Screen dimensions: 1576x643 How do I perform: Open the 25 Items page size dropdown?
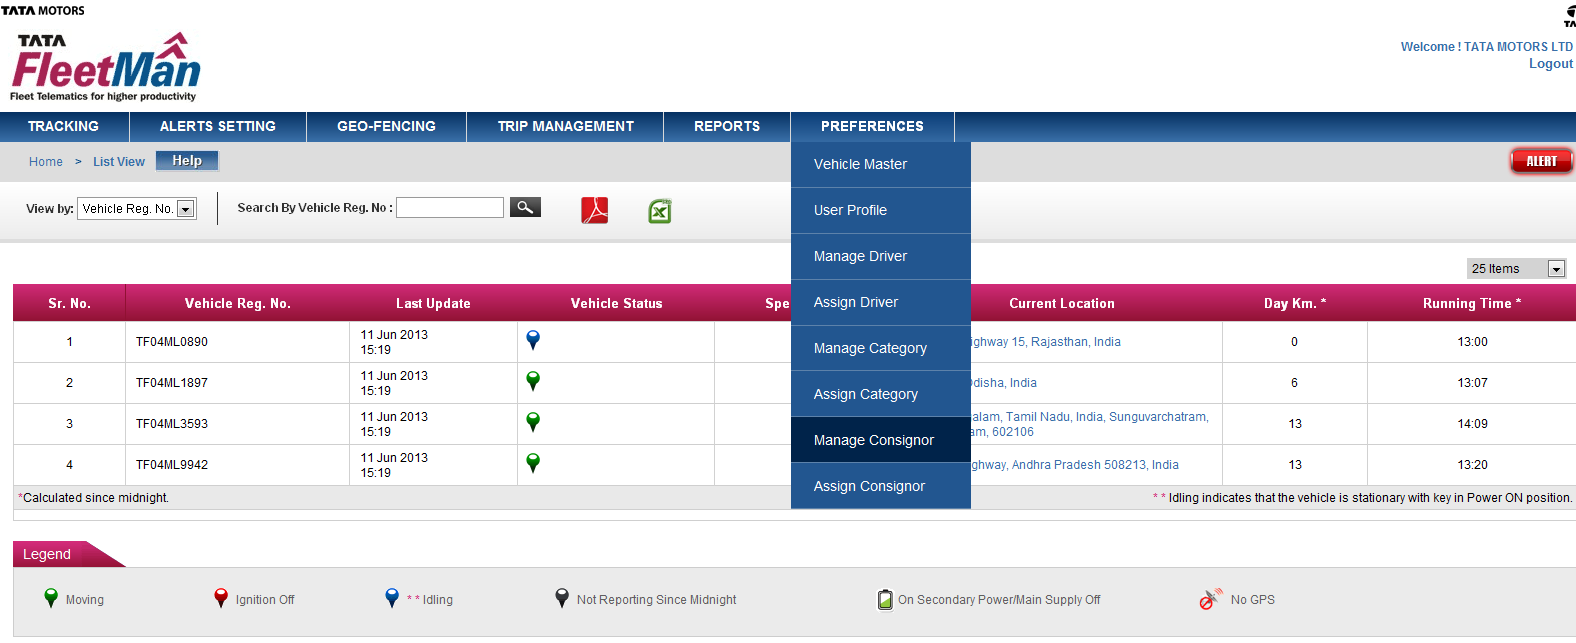[1516, 268]
